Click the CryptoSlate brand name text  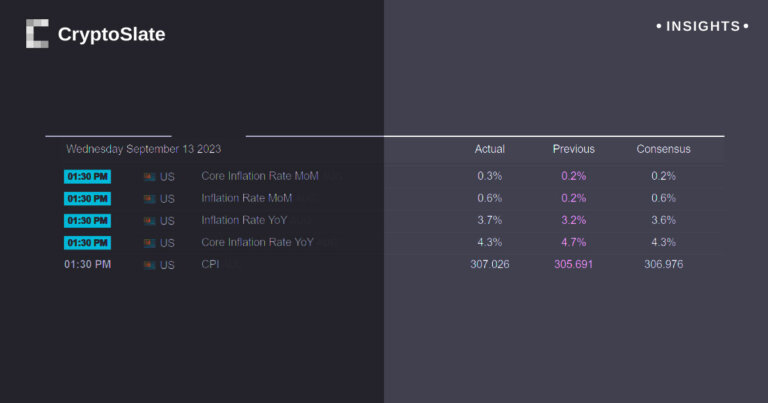tap(111, 35)
